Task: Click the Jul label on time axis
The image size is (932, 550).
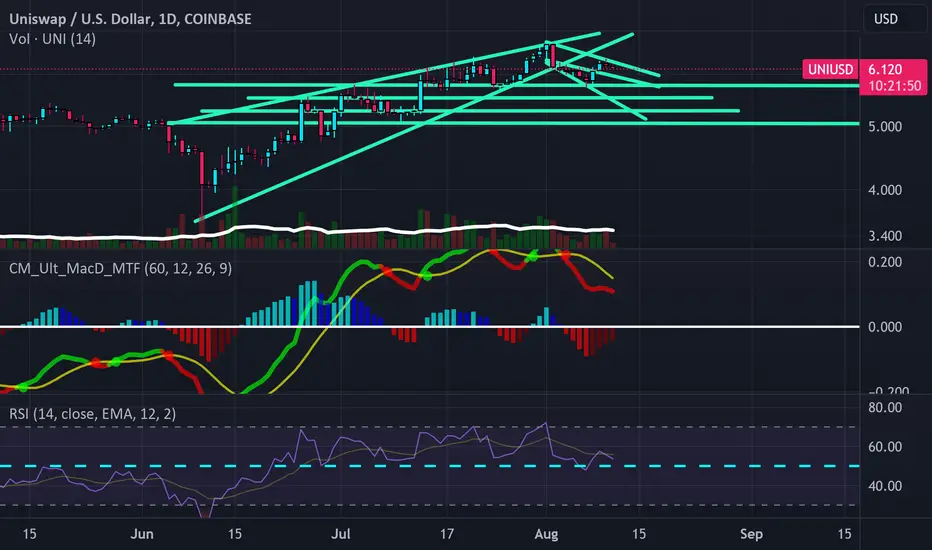Action: [341, 534]
